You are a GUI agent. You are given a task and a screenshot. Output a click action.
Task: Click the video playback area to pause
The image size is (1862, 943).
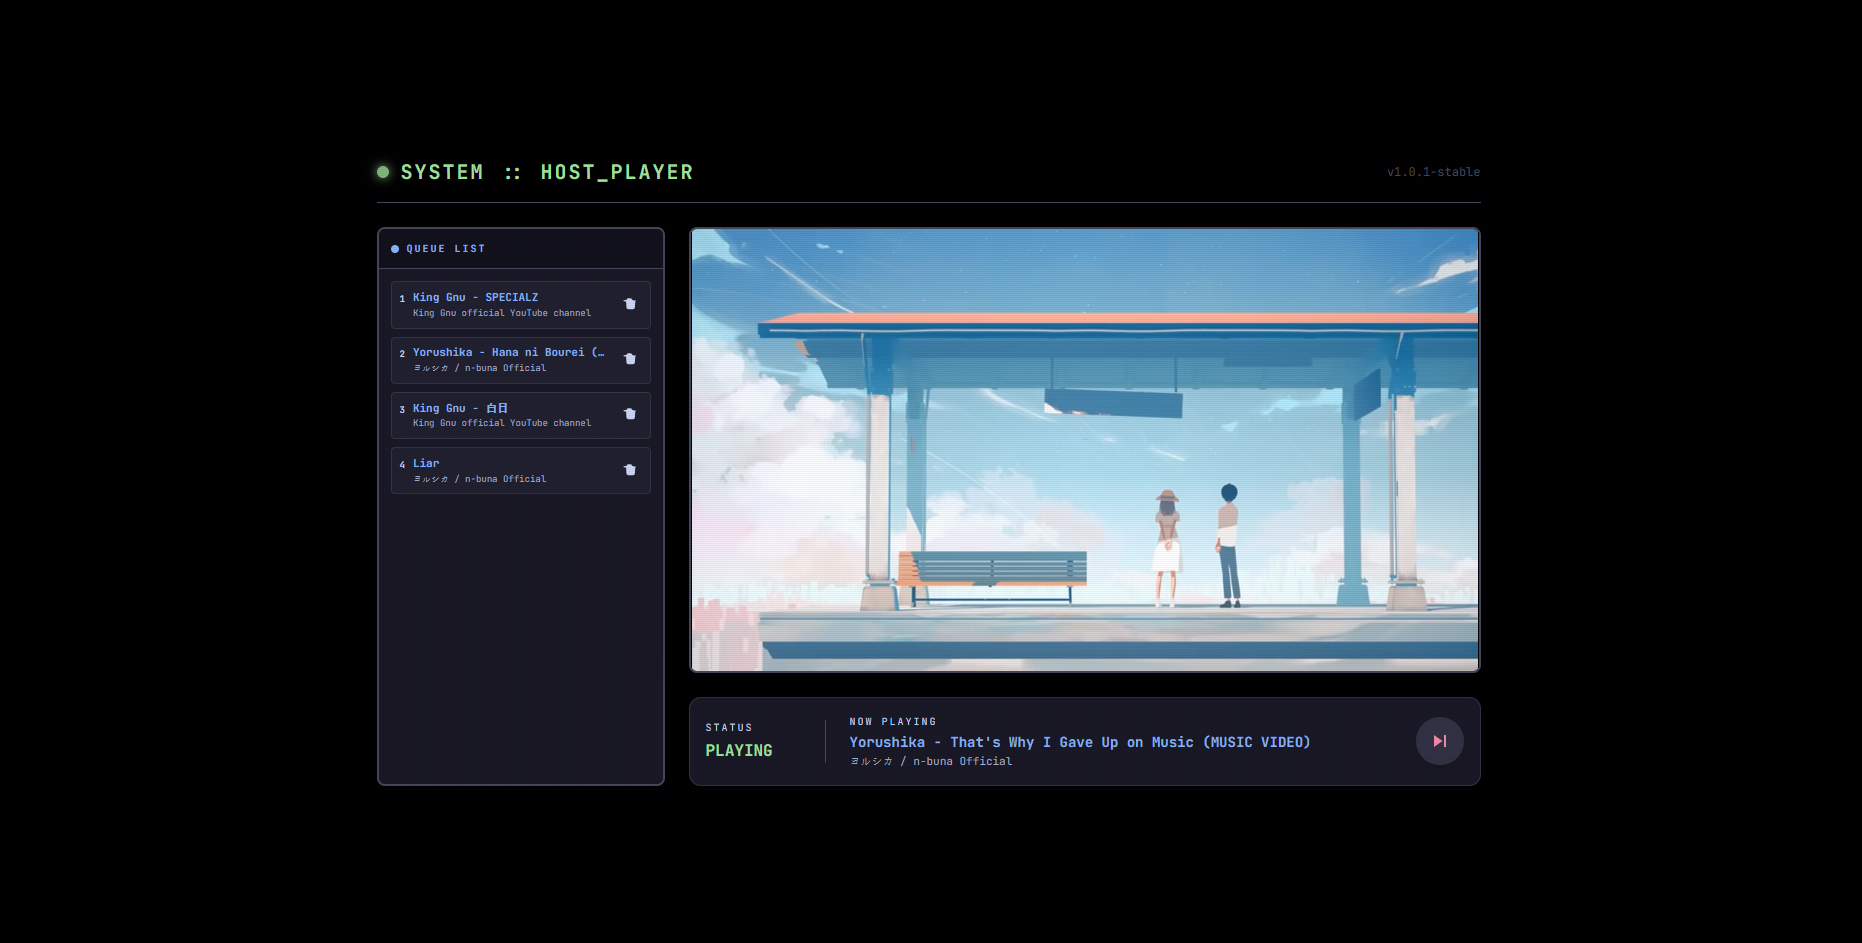click(1084, 448)
